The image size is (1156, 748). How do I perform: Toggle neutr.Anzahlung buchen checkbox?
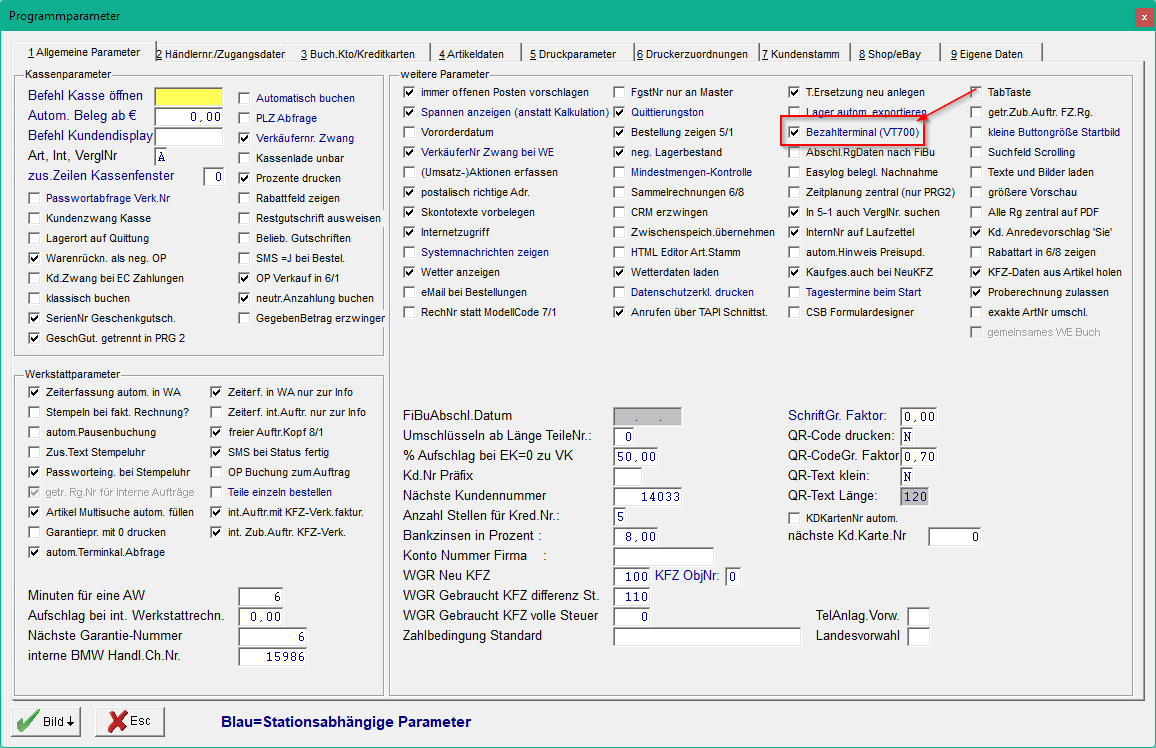pos(244,298)
